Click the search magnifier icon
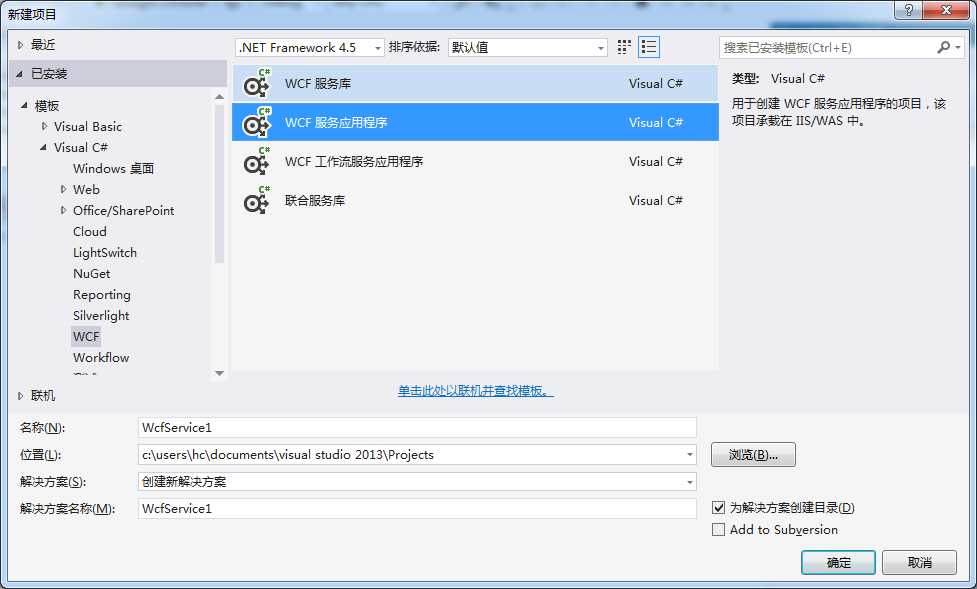Image resolution: width=977 pixels, height=589 pixels. click(943, 47)
